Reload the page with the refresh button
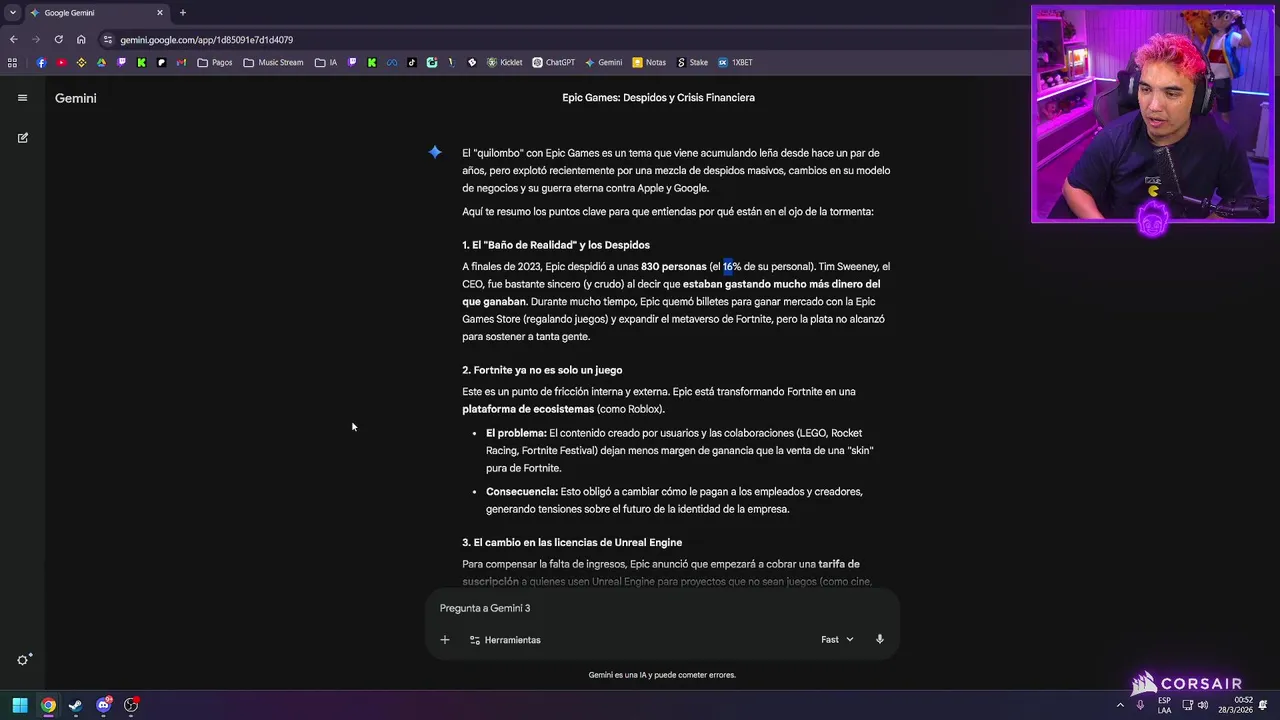Image resolution: width=1280 pixels, height=720 pixels. point(58,40)
